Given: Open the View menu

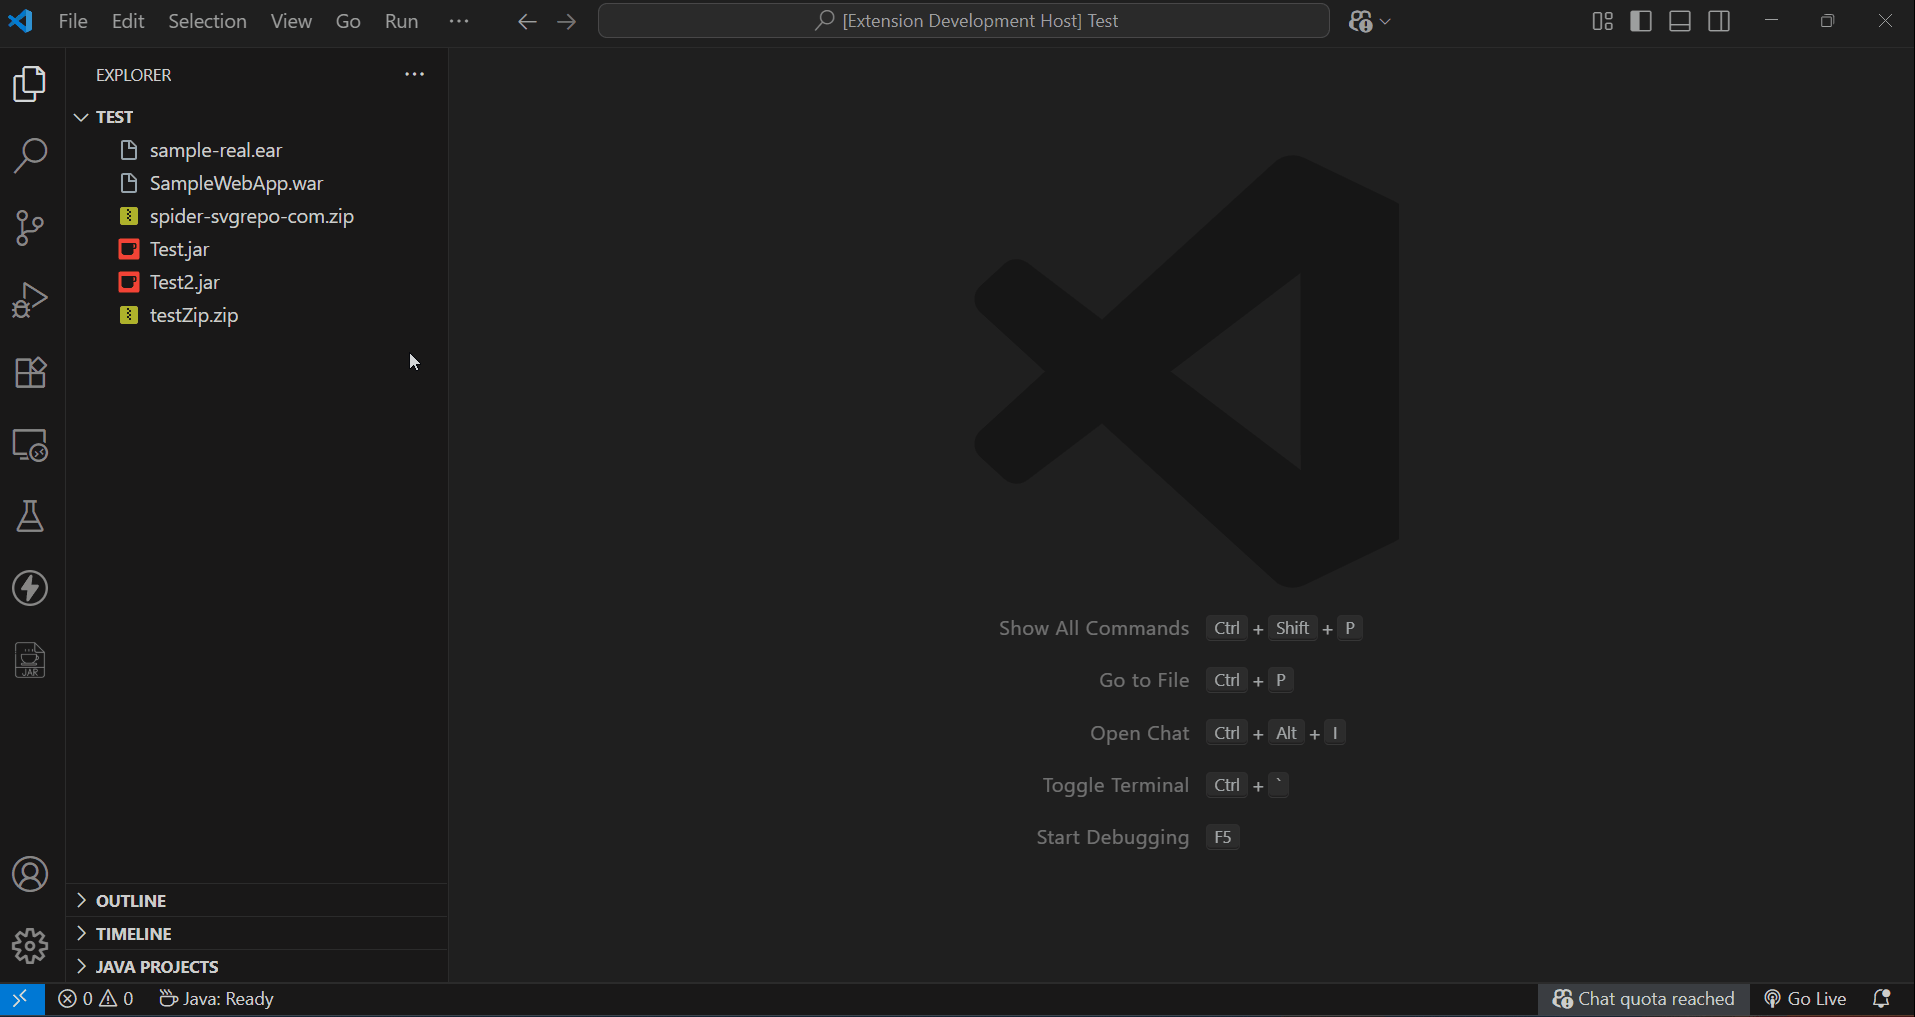Looking at the screenshot, I should click(x=291, y=21).
